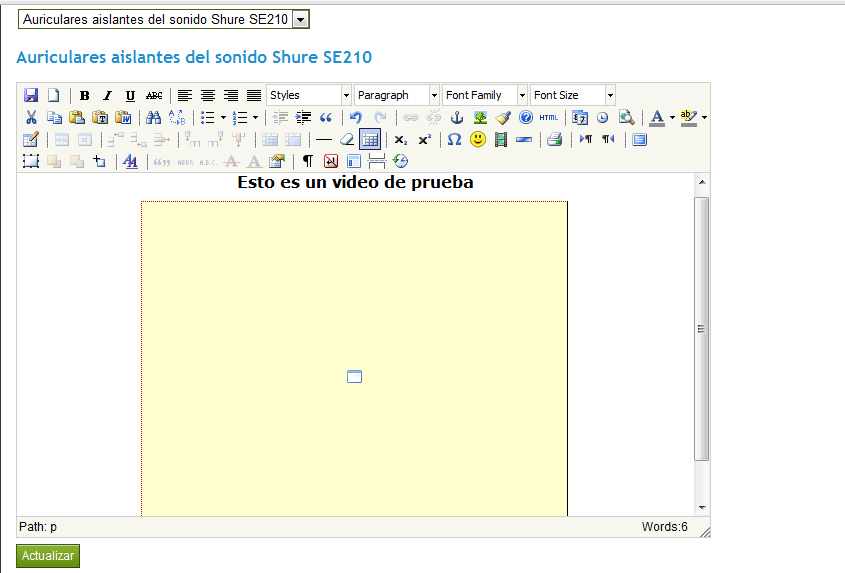Insert a horizontal rule line
The width and height of the screenshot is (845, 573).
coord(323,140)
